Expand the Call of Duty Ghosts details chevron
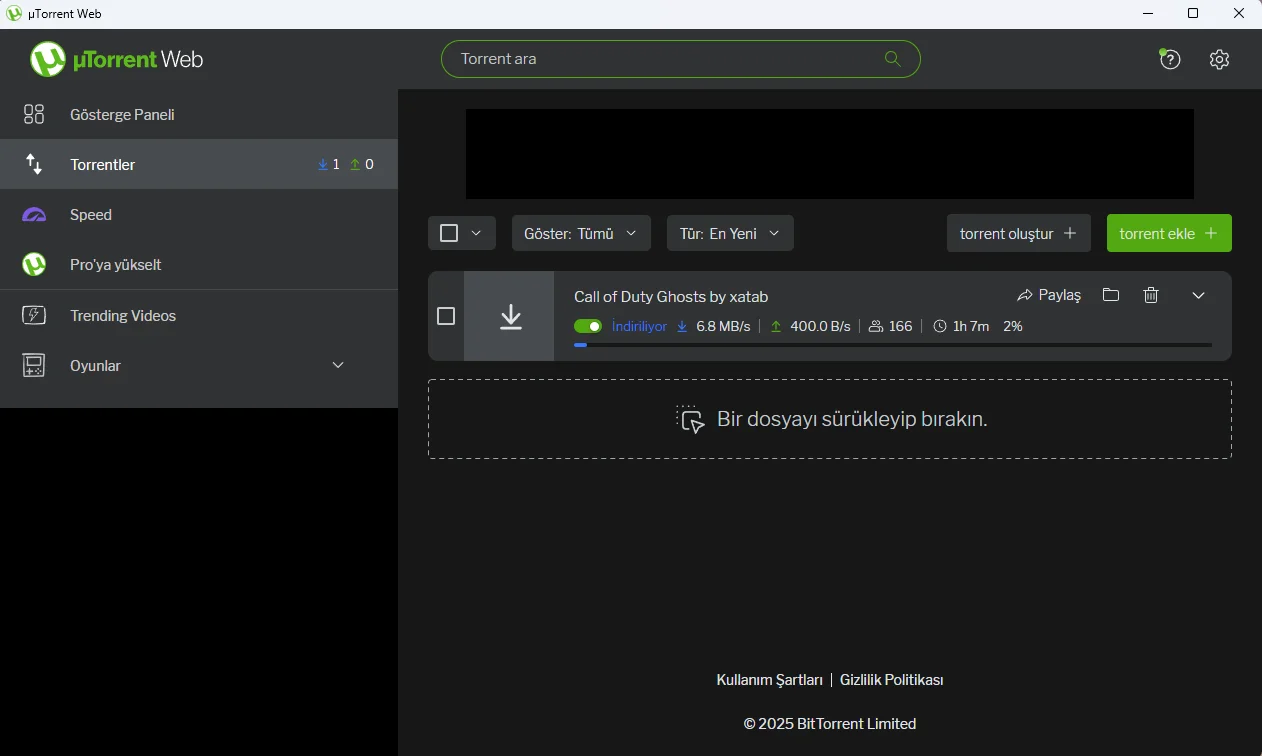The height and width of the screenshot is (756, 1262). click(1198, 295)
